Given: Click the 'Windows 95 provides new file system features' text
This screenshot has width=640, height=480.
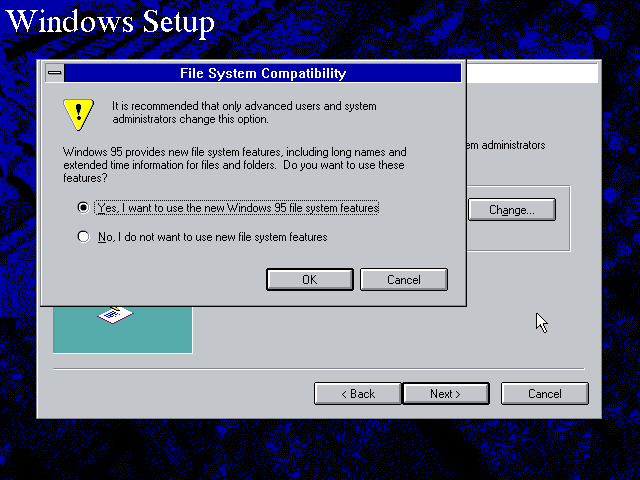Looking at the screenshot, I should [x=235, y=165].
